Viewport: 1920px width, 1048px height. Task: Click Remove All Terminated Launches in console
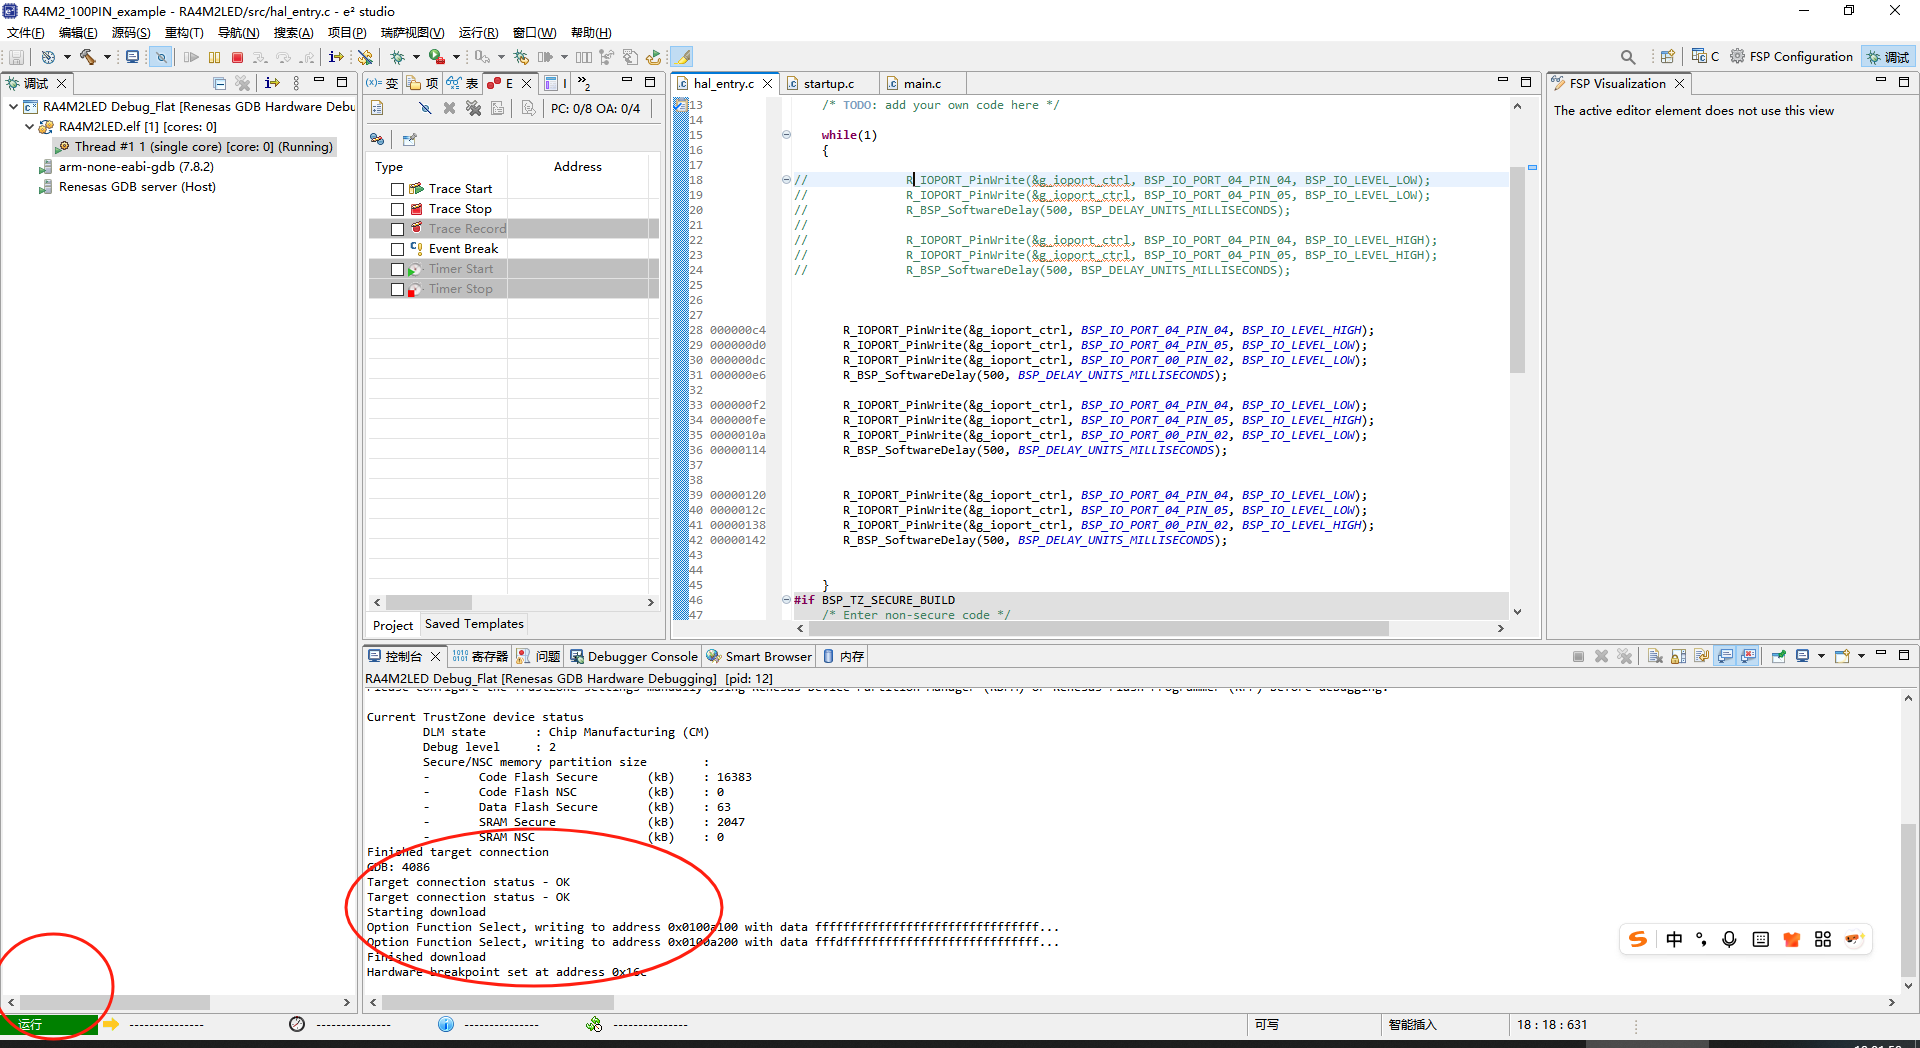coord(1624,656)
